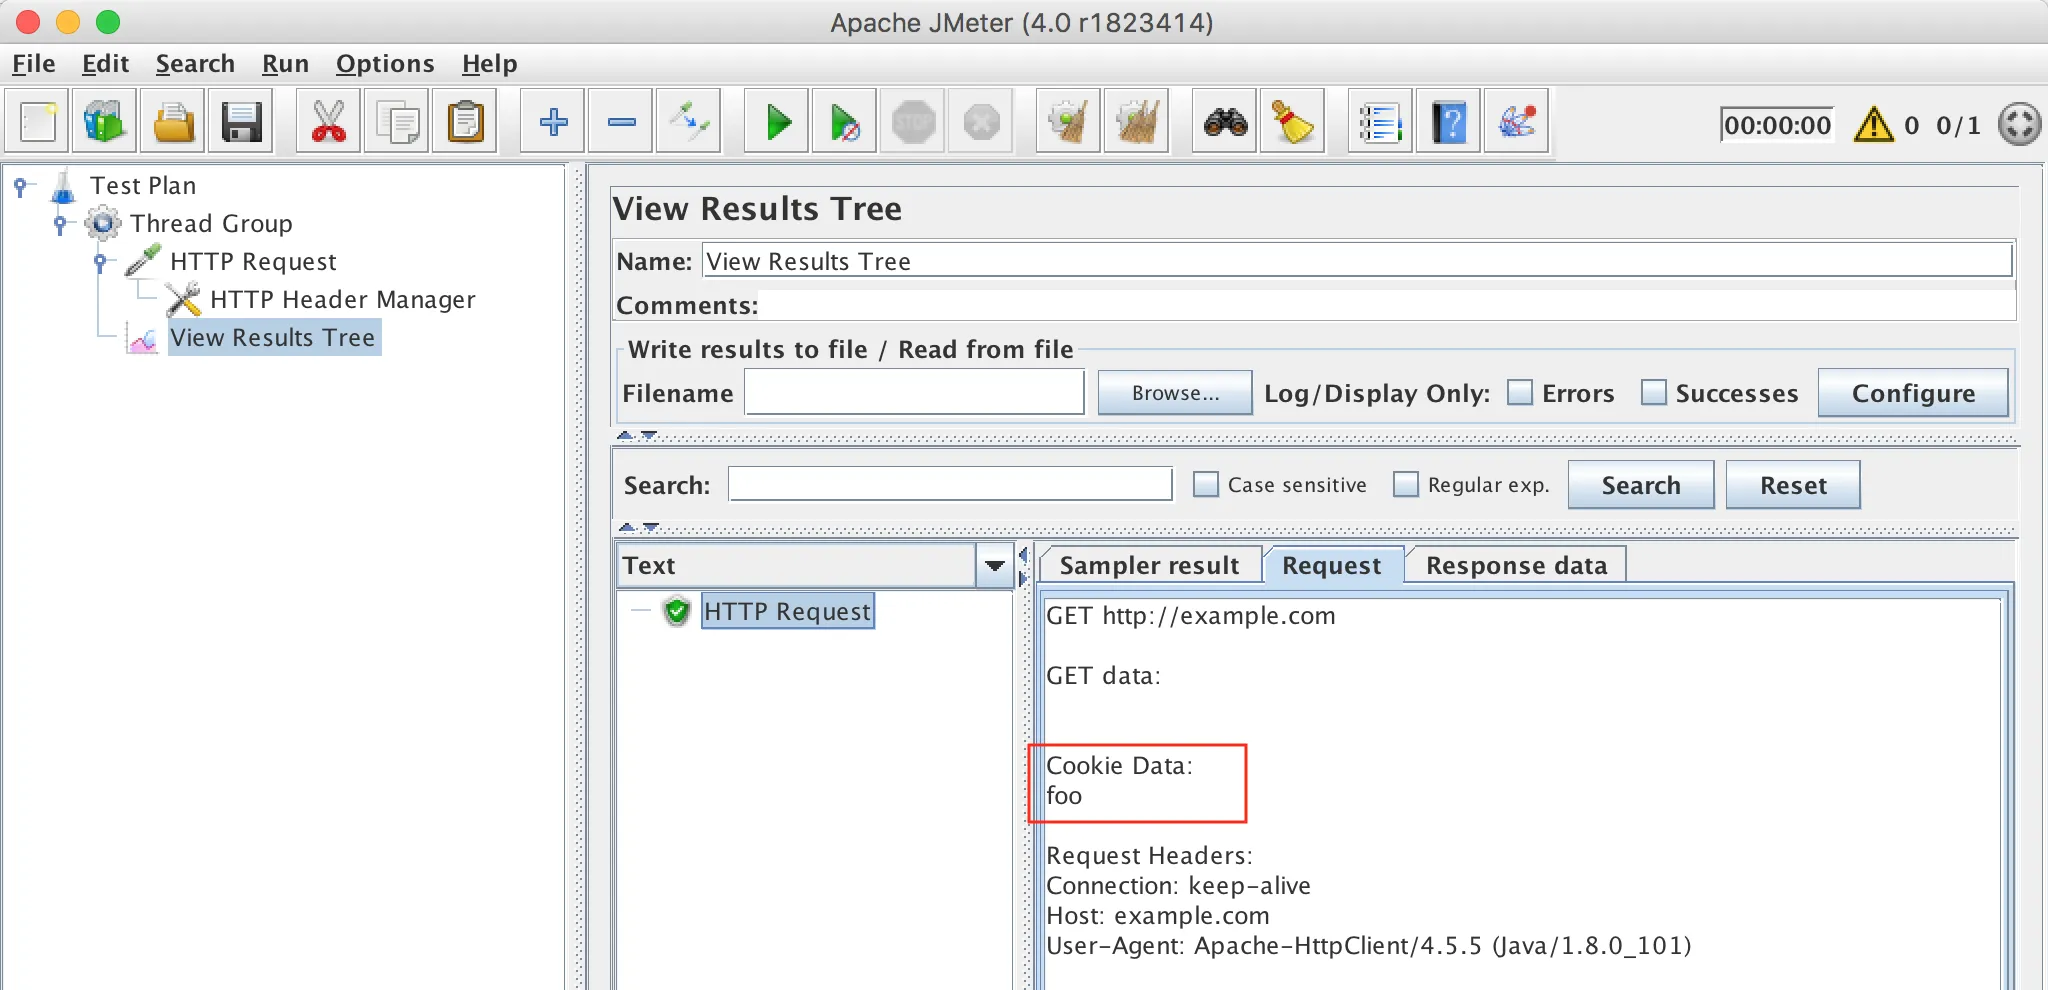This screenshot has width=2048, height=990.
Task: Open the Edit menu
Action: 105,64
